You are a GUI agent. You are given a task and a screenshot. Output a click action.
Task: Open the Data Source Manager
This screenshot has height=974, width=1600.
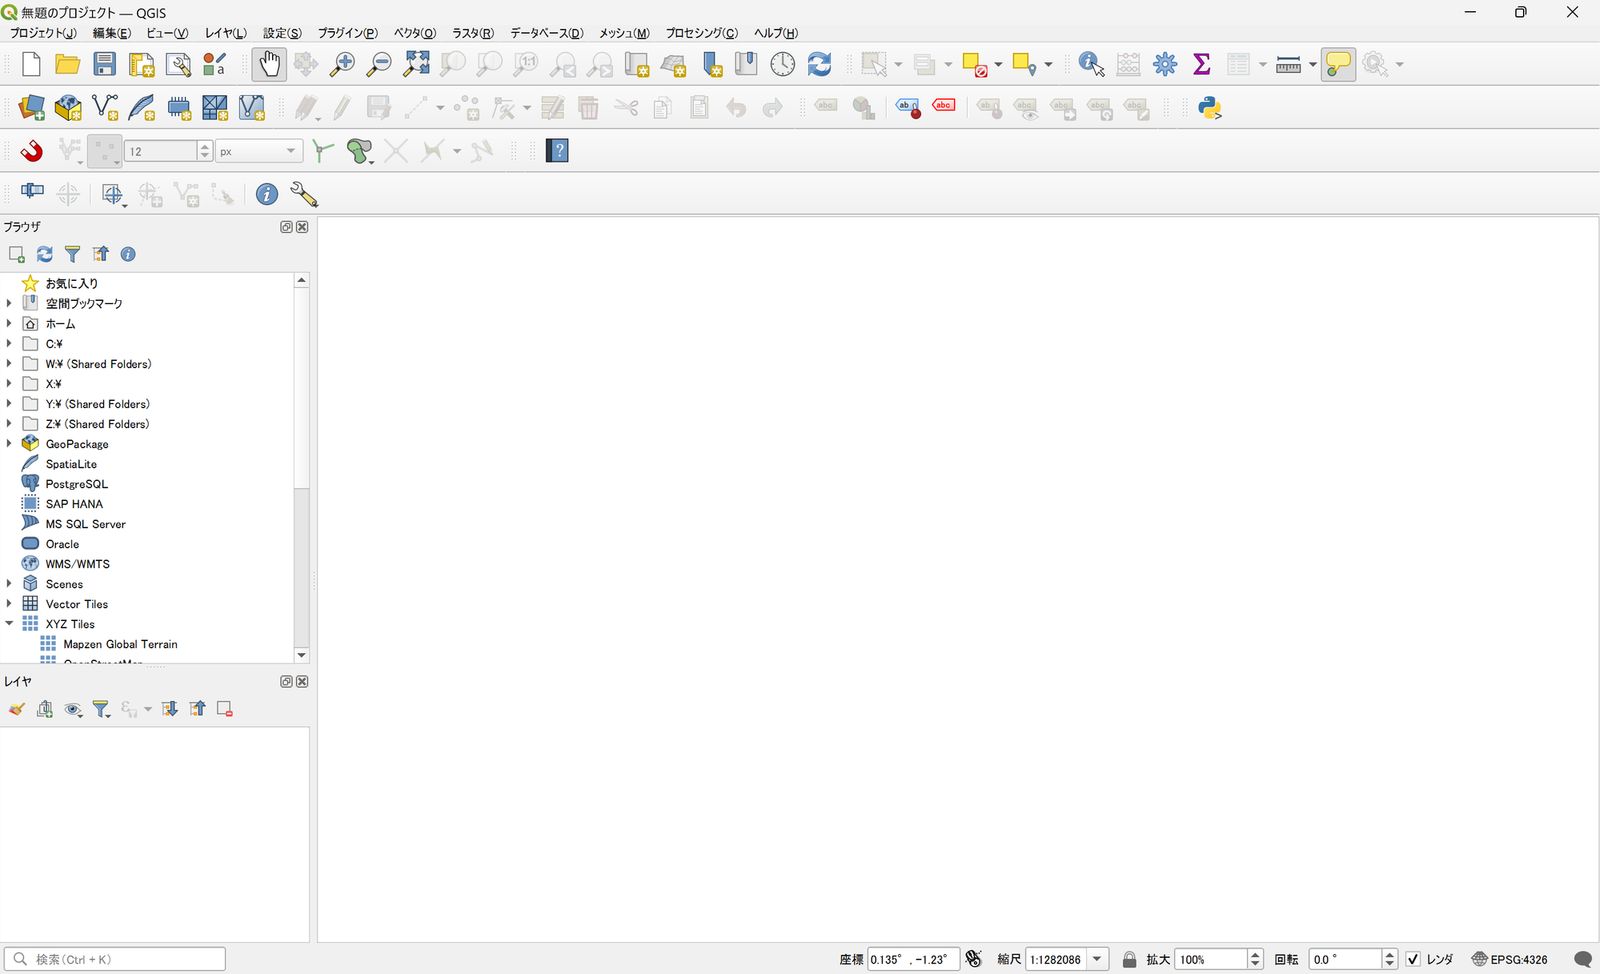pos(31,108)
